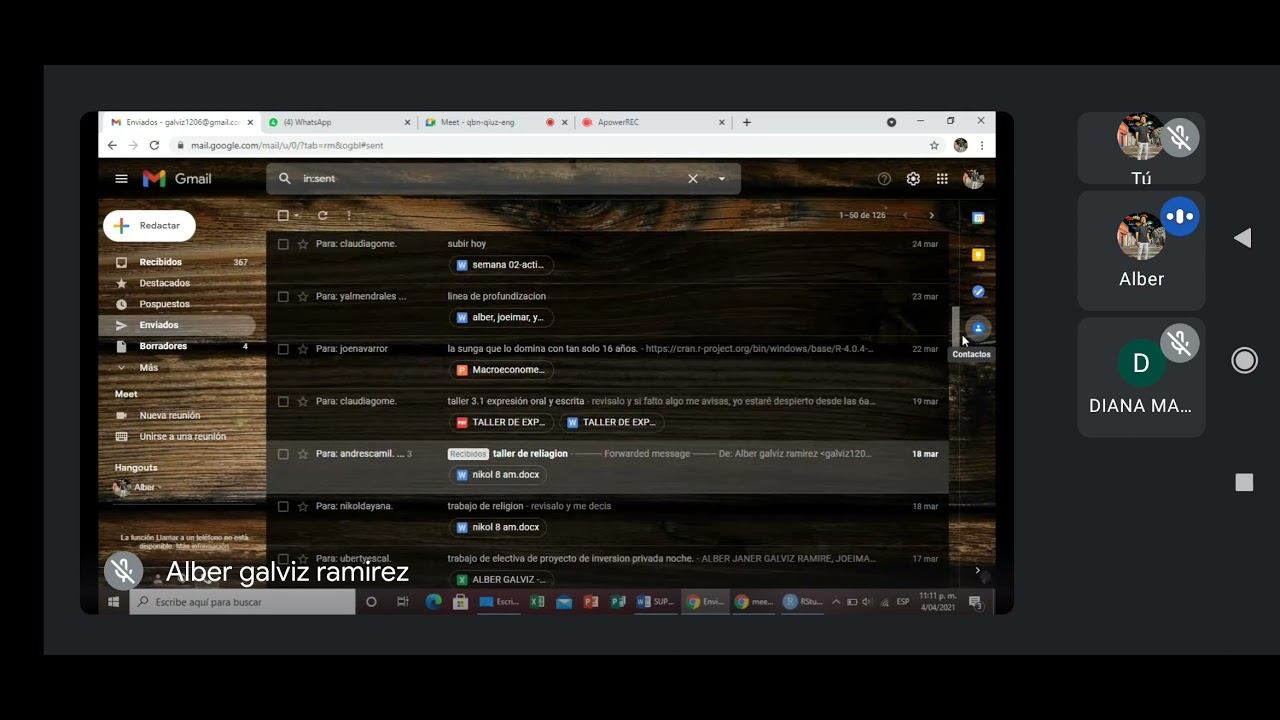Open Microsoft Edge from the taskbar

[433, 602]
